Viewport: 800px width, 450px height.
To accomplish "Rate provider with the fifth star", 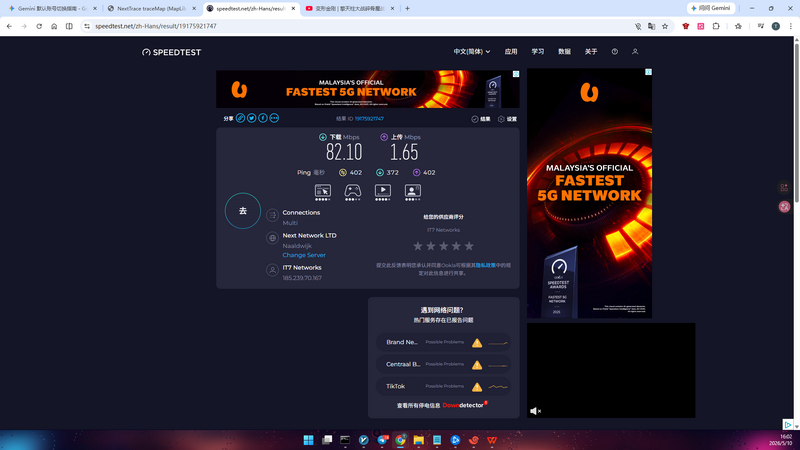I will click(x=469, y=246).
